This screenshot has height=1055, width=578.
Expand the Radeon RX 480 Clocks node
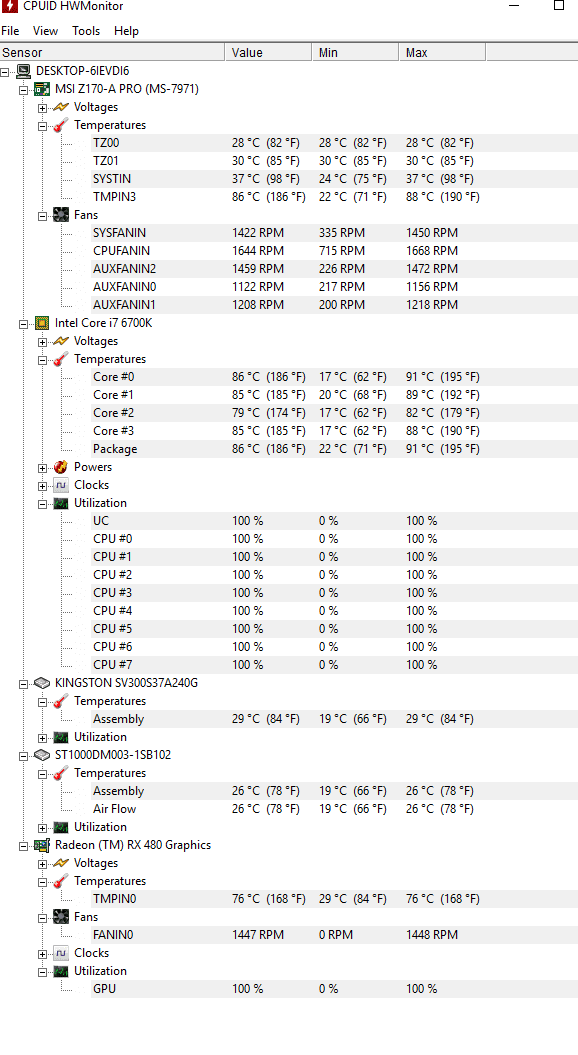42,953
